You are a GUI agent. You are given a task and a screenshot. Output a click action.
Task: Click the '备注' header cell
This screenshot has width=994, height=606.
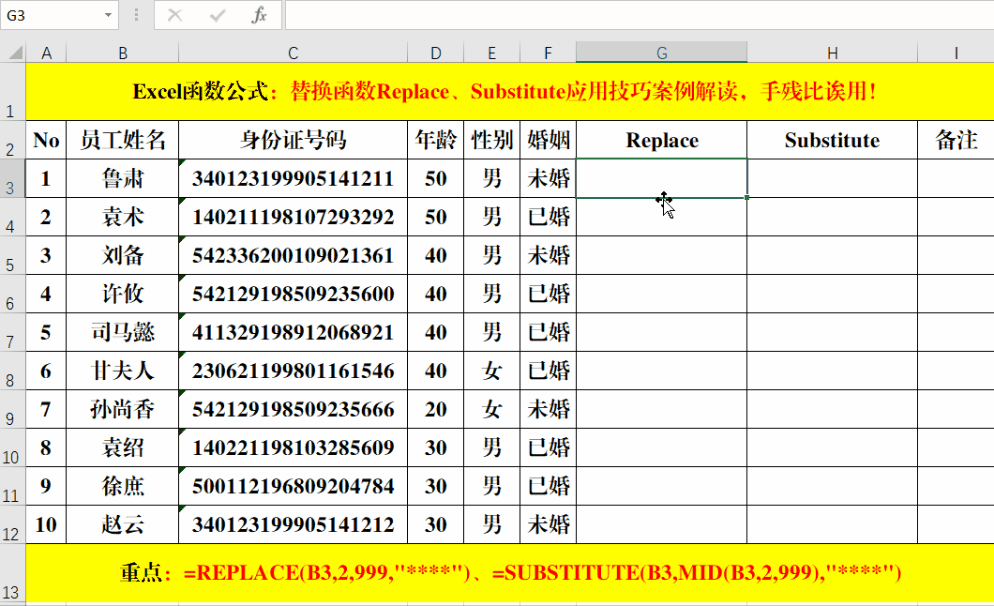(956, 140)
